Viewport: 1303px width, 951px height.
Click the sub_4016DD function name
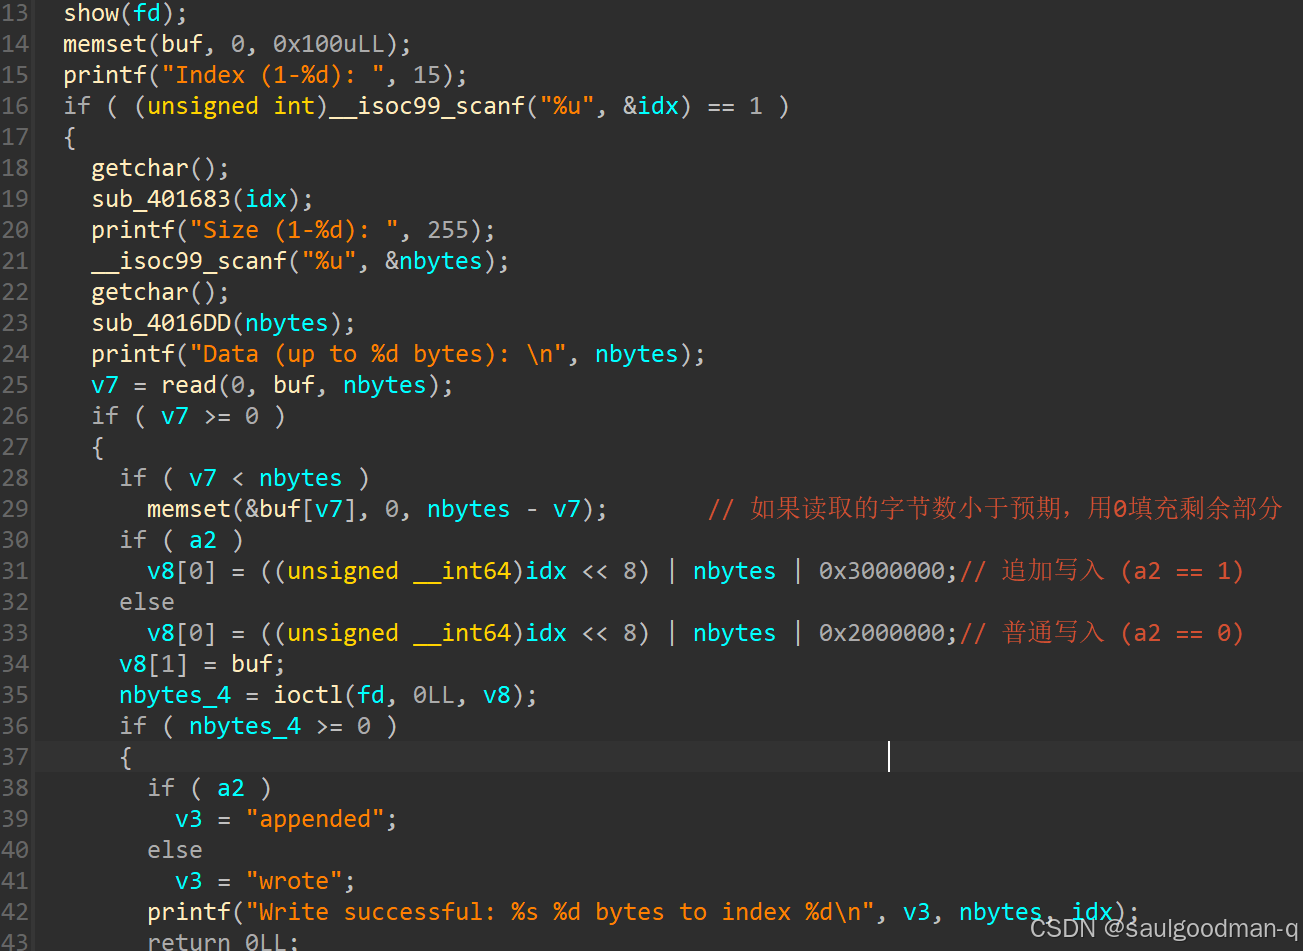tap(161, 323)
